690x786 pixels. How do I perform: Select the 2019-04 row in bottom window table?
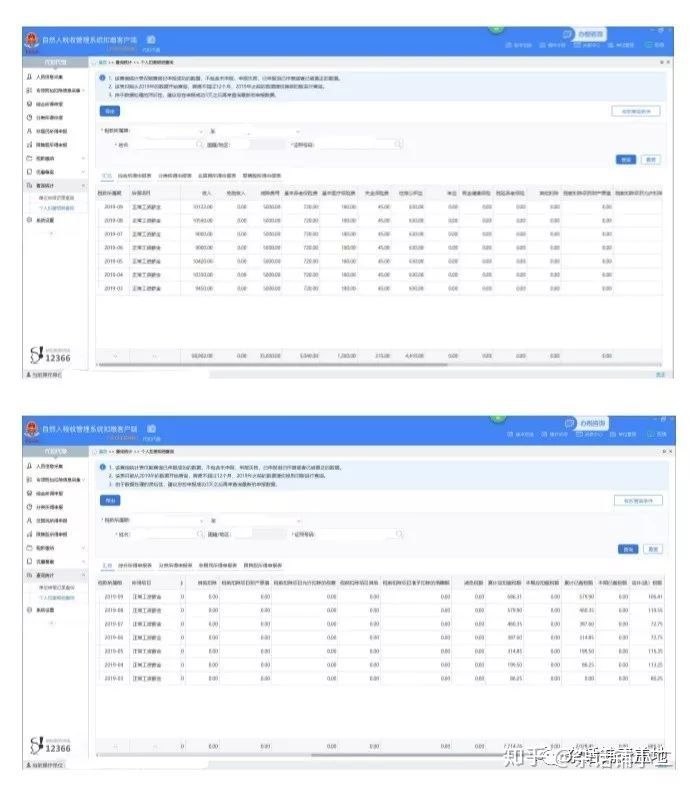(x=380, y=665)
